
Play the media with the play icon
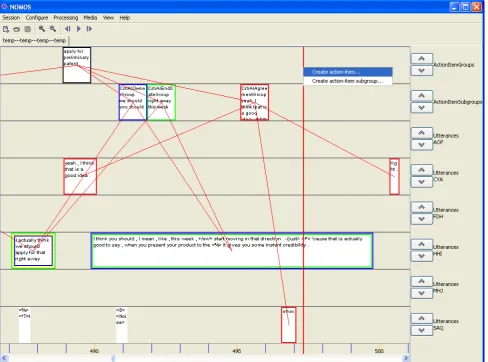[x=79, y=29]
